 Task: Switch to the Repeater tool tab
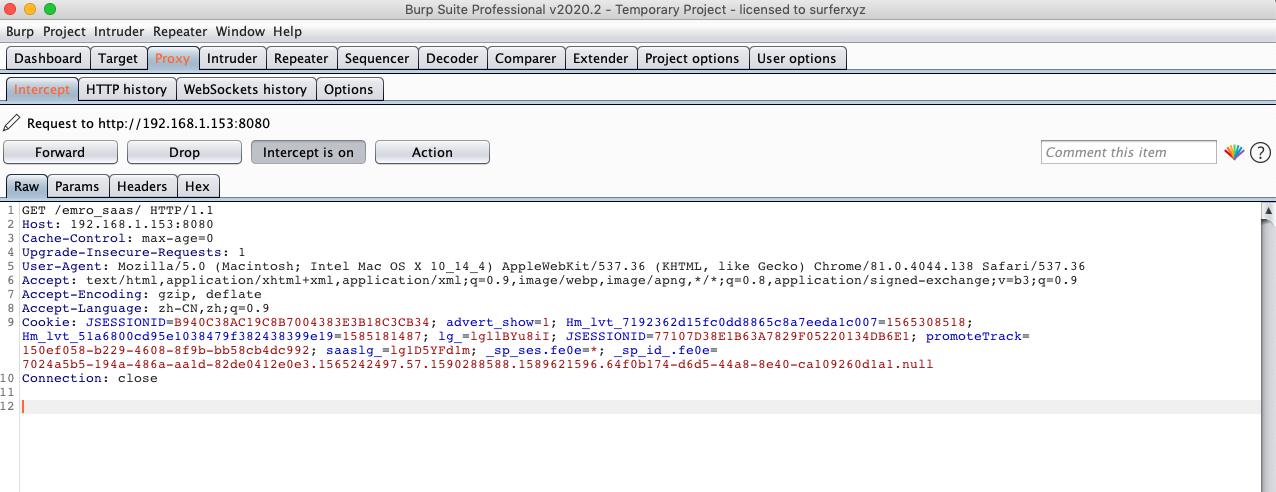[x=301, y=58]
